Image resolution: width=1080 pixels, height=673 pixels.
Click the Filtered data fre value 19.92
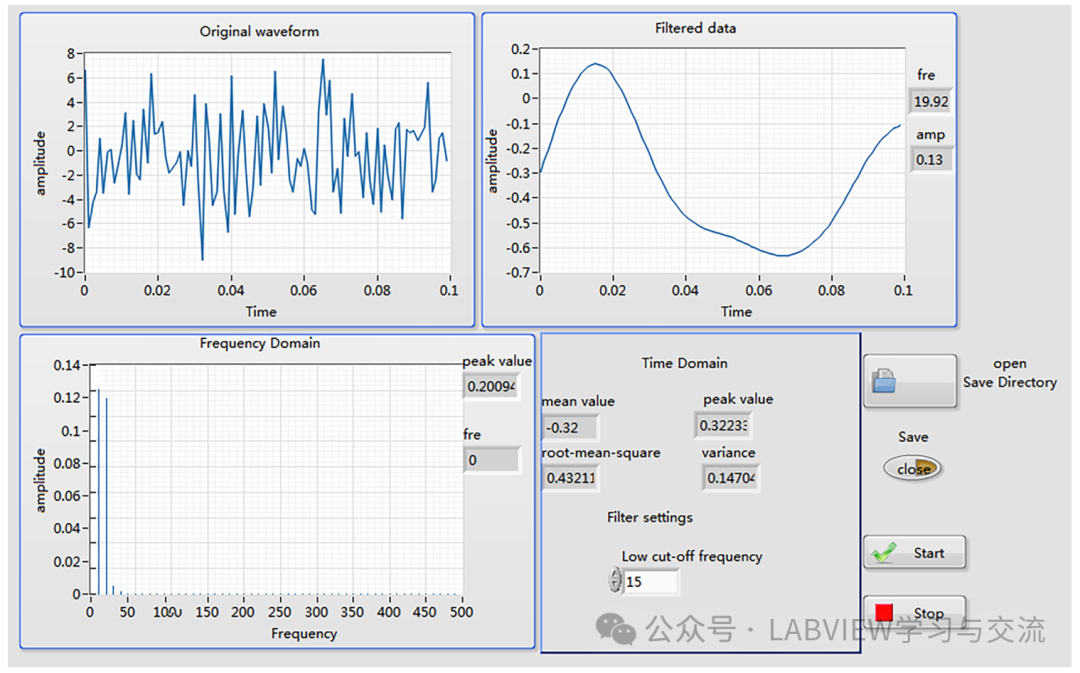[931, 102]
